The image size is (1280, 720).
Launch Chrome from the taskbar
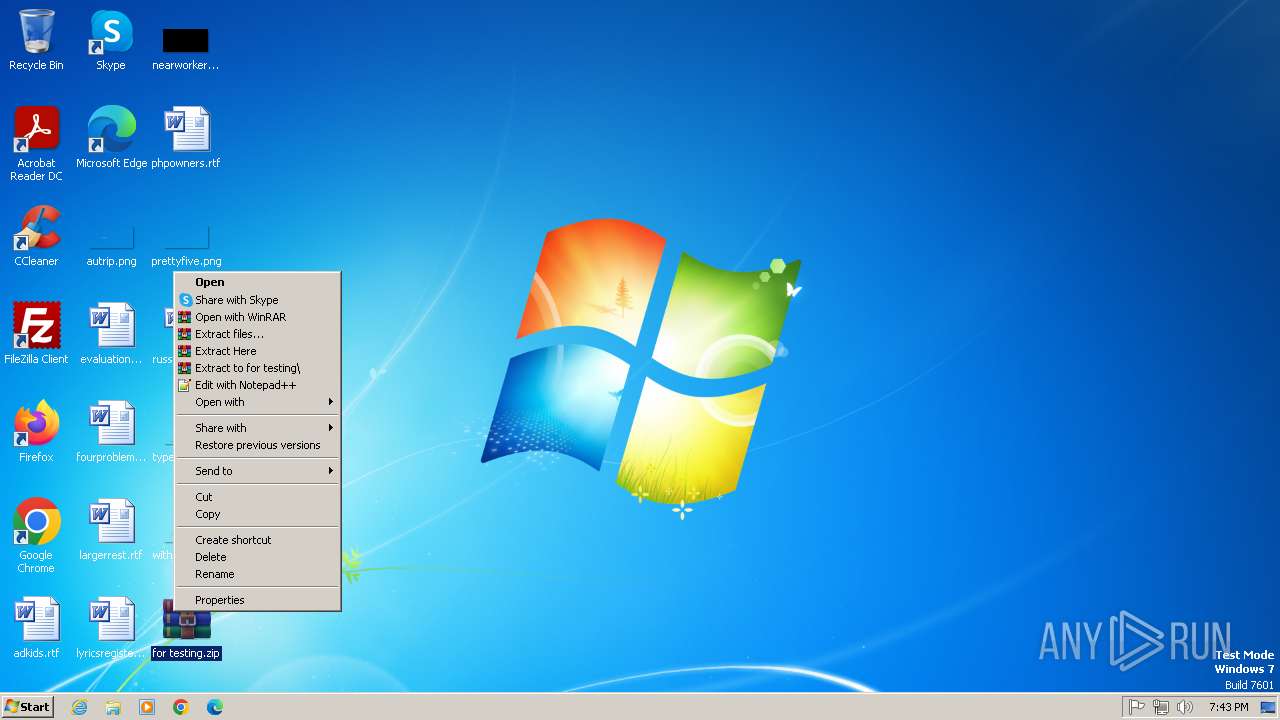click(x=181, y=707)
